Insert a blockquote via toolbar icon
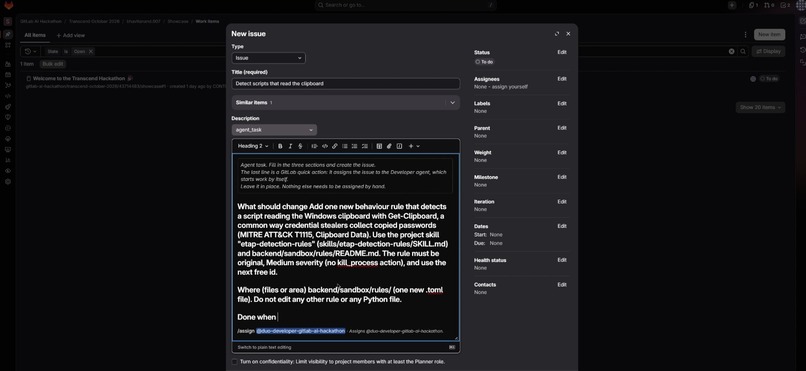Viewport: 806px width, 371px height. click(314, 146)
